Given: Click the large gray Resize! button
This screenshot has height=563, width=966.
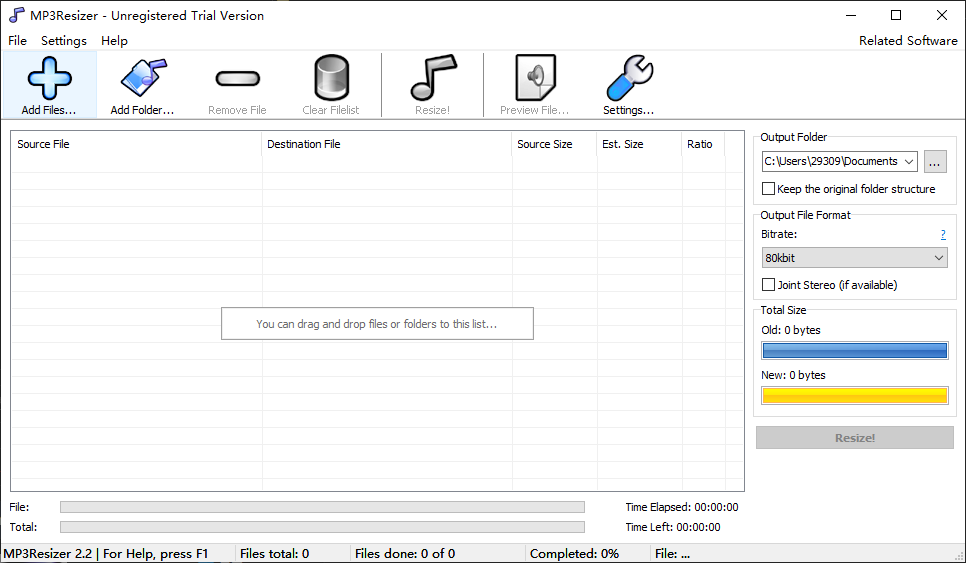Looking at the screenshot, I should coord(854,438).
